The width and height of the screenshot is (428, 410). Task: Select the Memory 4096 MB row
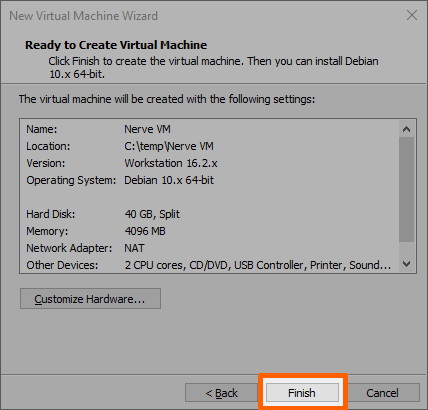(x=209, y=231)
